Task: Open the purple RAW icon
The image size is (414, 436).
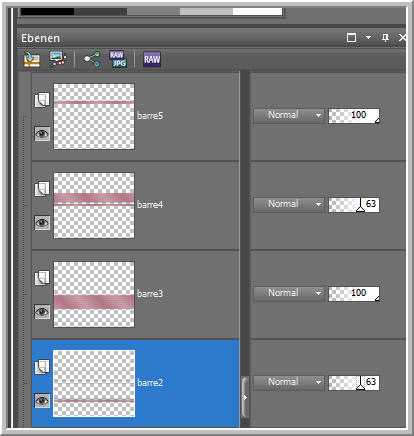Action: pyautogui.click(x=152, y=59)
